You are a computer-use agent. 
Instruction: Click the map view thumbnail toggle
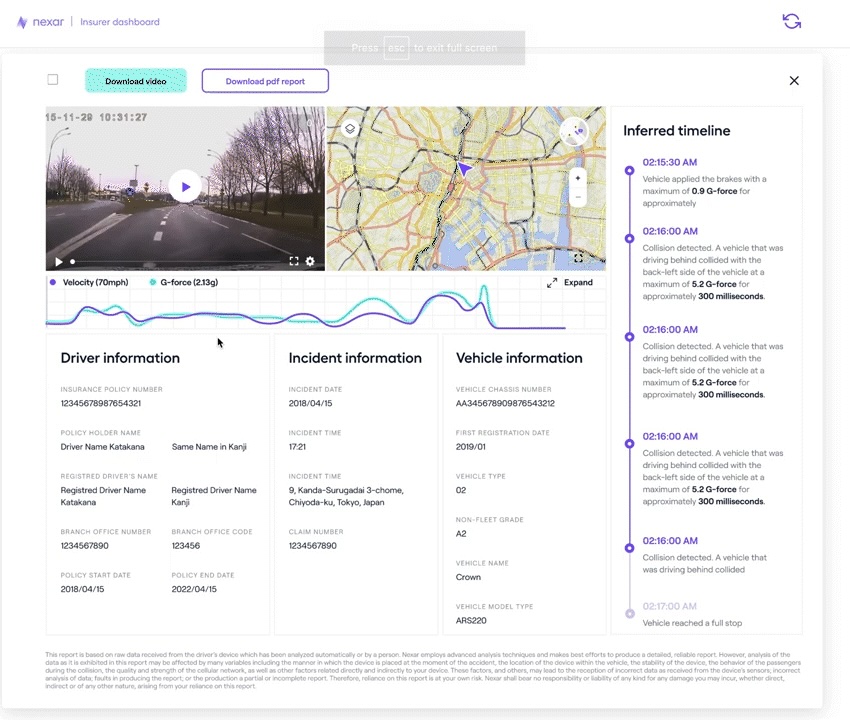tap(575, 132)
